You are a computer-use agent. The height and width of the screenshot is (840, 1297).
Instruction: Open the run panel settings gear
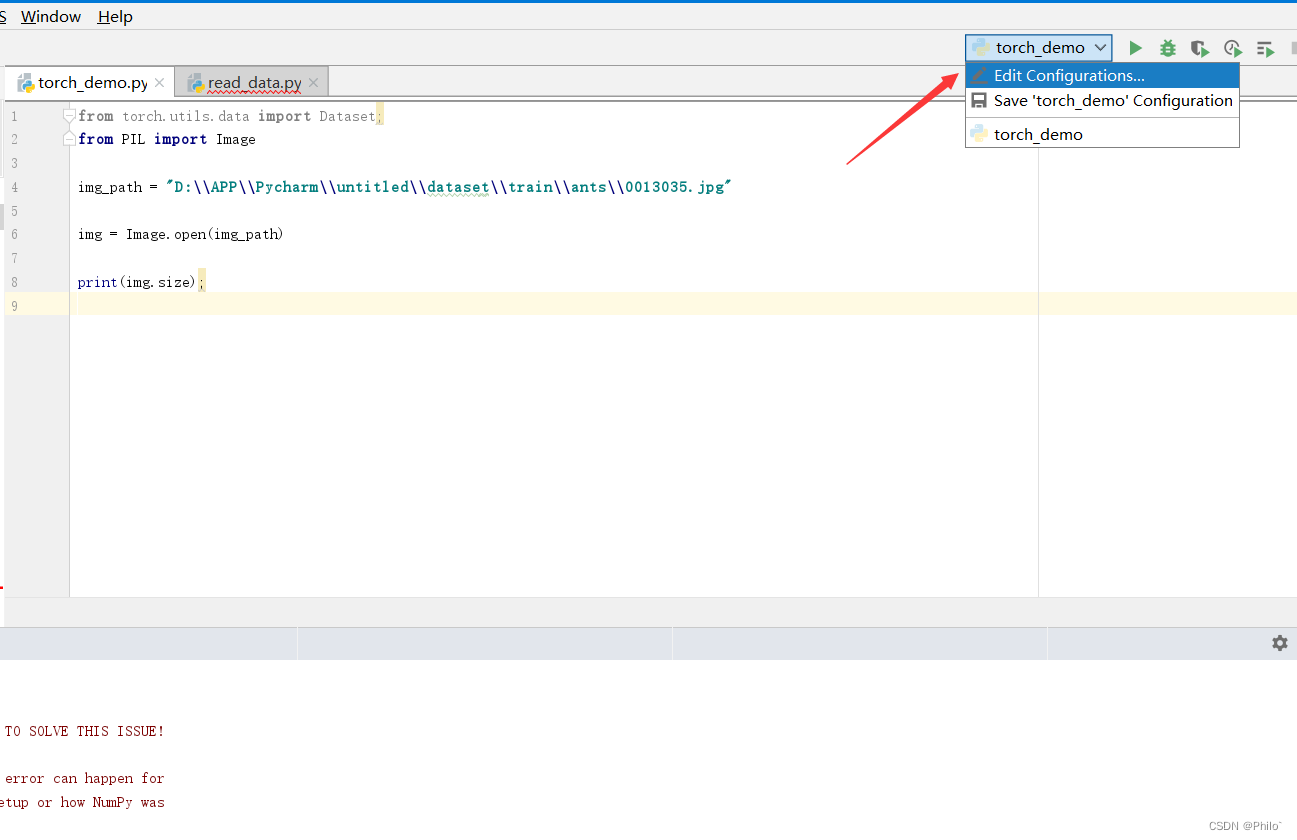tap(1280, 643)
